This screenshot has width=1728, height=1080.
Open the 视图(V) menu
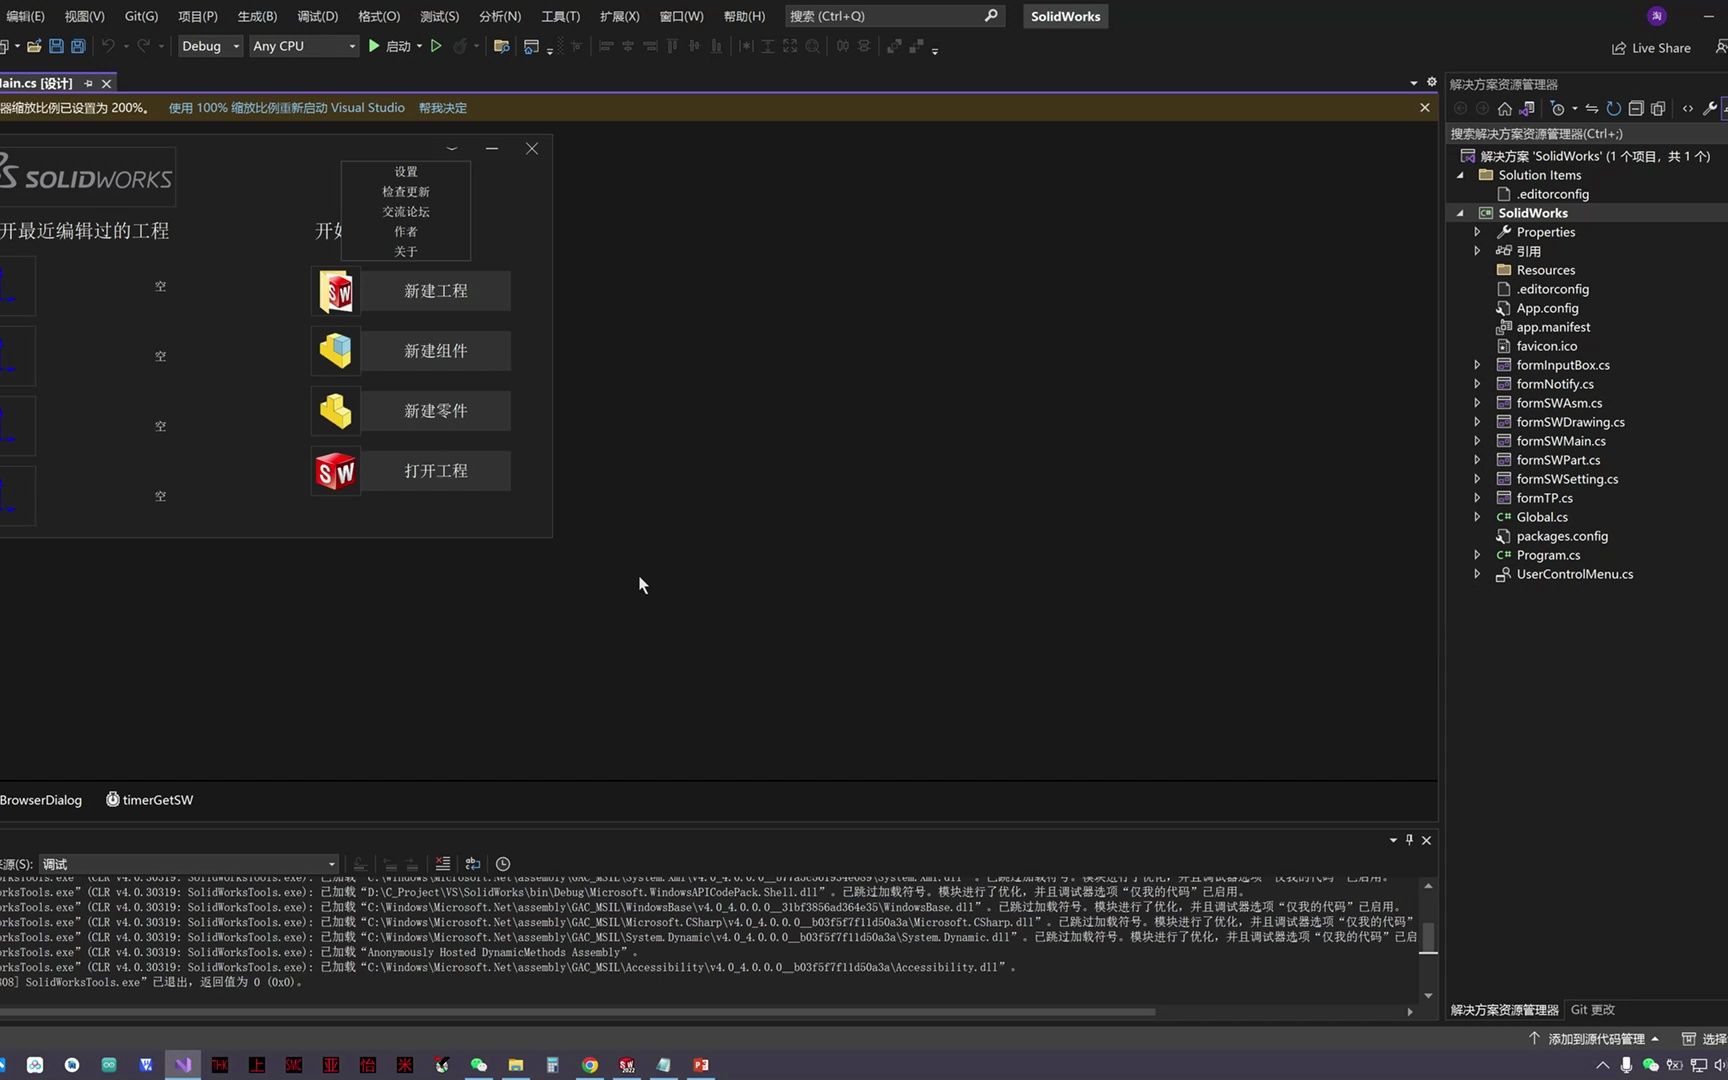[x=84, y=16]
